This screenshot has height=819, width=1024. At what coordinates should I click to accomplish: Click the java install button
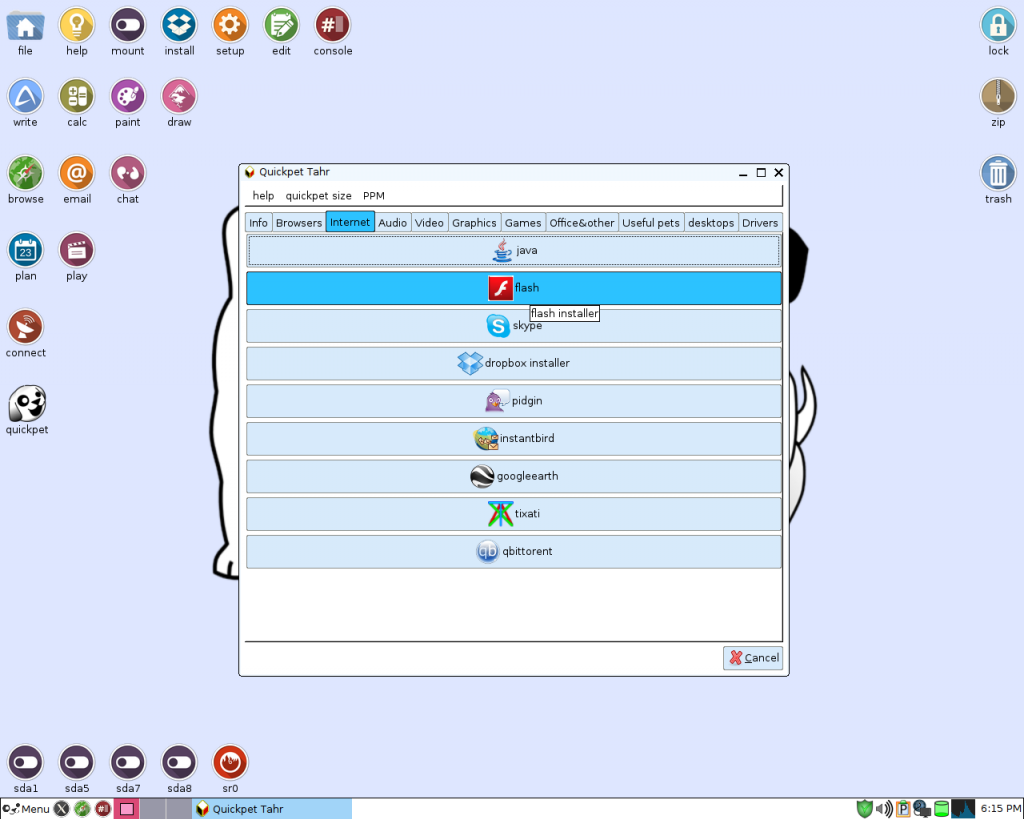[x=514, y=251]
